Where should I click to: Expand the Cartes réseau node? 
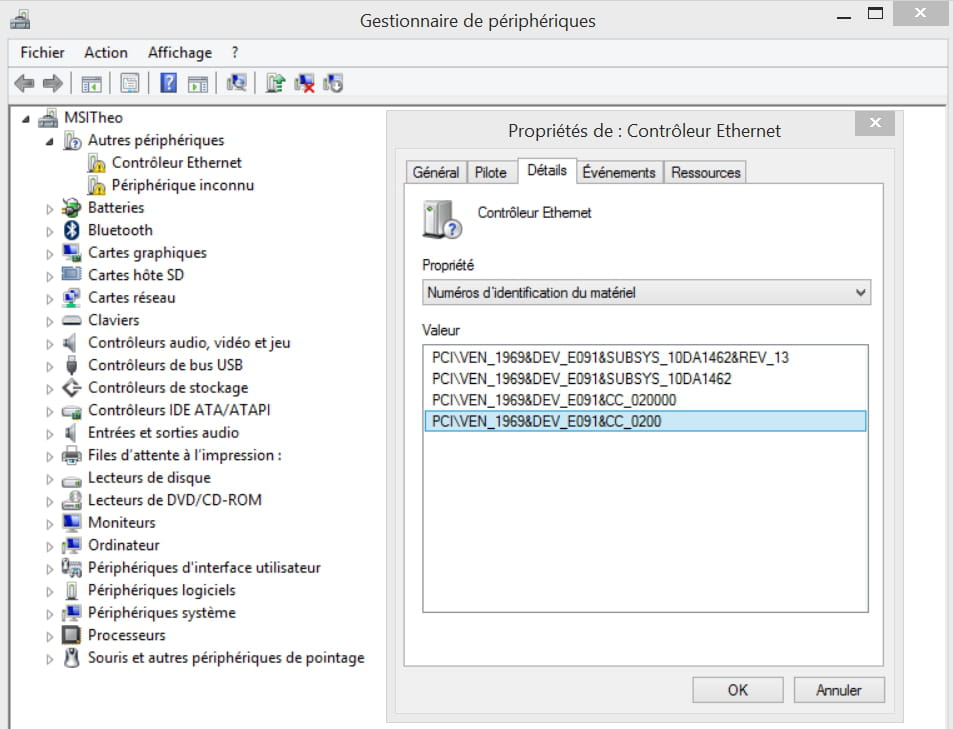click(x=50, y=298)
